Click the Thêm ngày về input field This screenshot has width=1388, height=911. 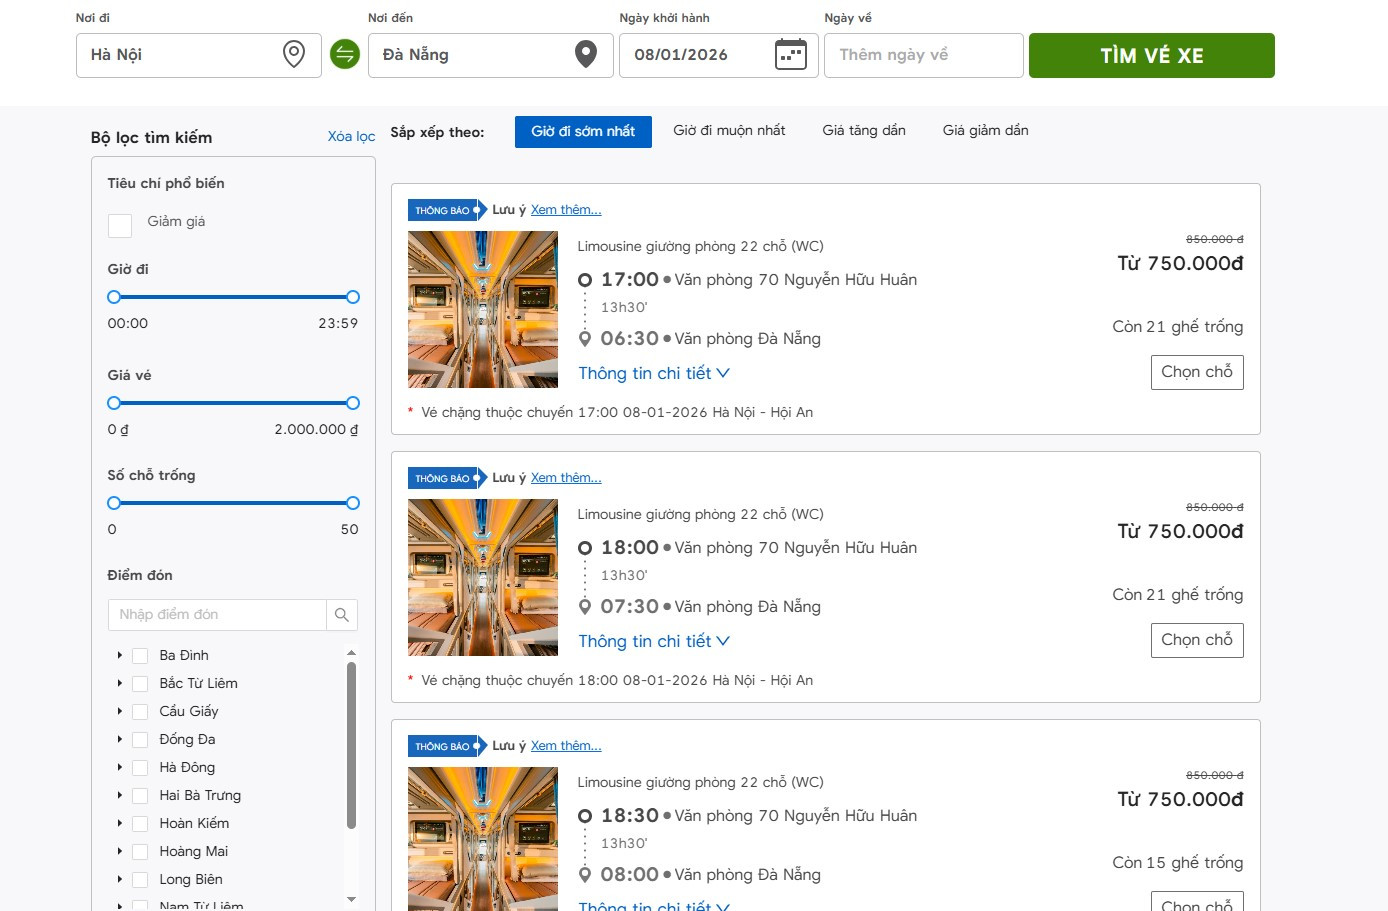tap(922, 55)
